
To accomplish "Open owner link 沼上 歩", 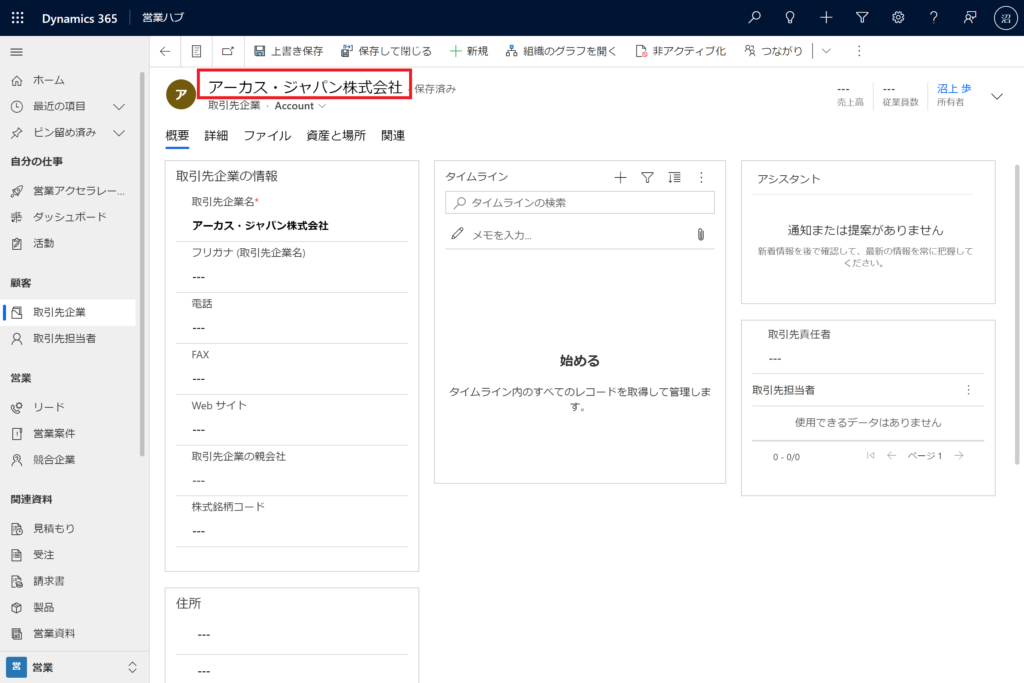I will [x=953, y=89].
